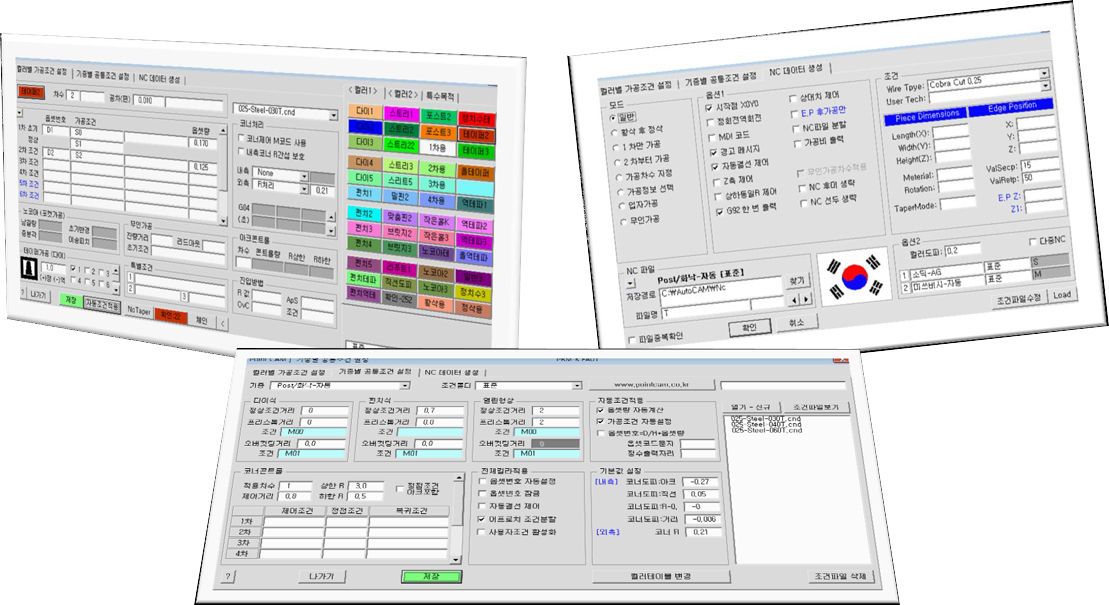Open the 컬러별 가공조건 설정 tab in the common-condition dialog
This screenshot has height=605, width=1109.
click(x=289, y=372)
